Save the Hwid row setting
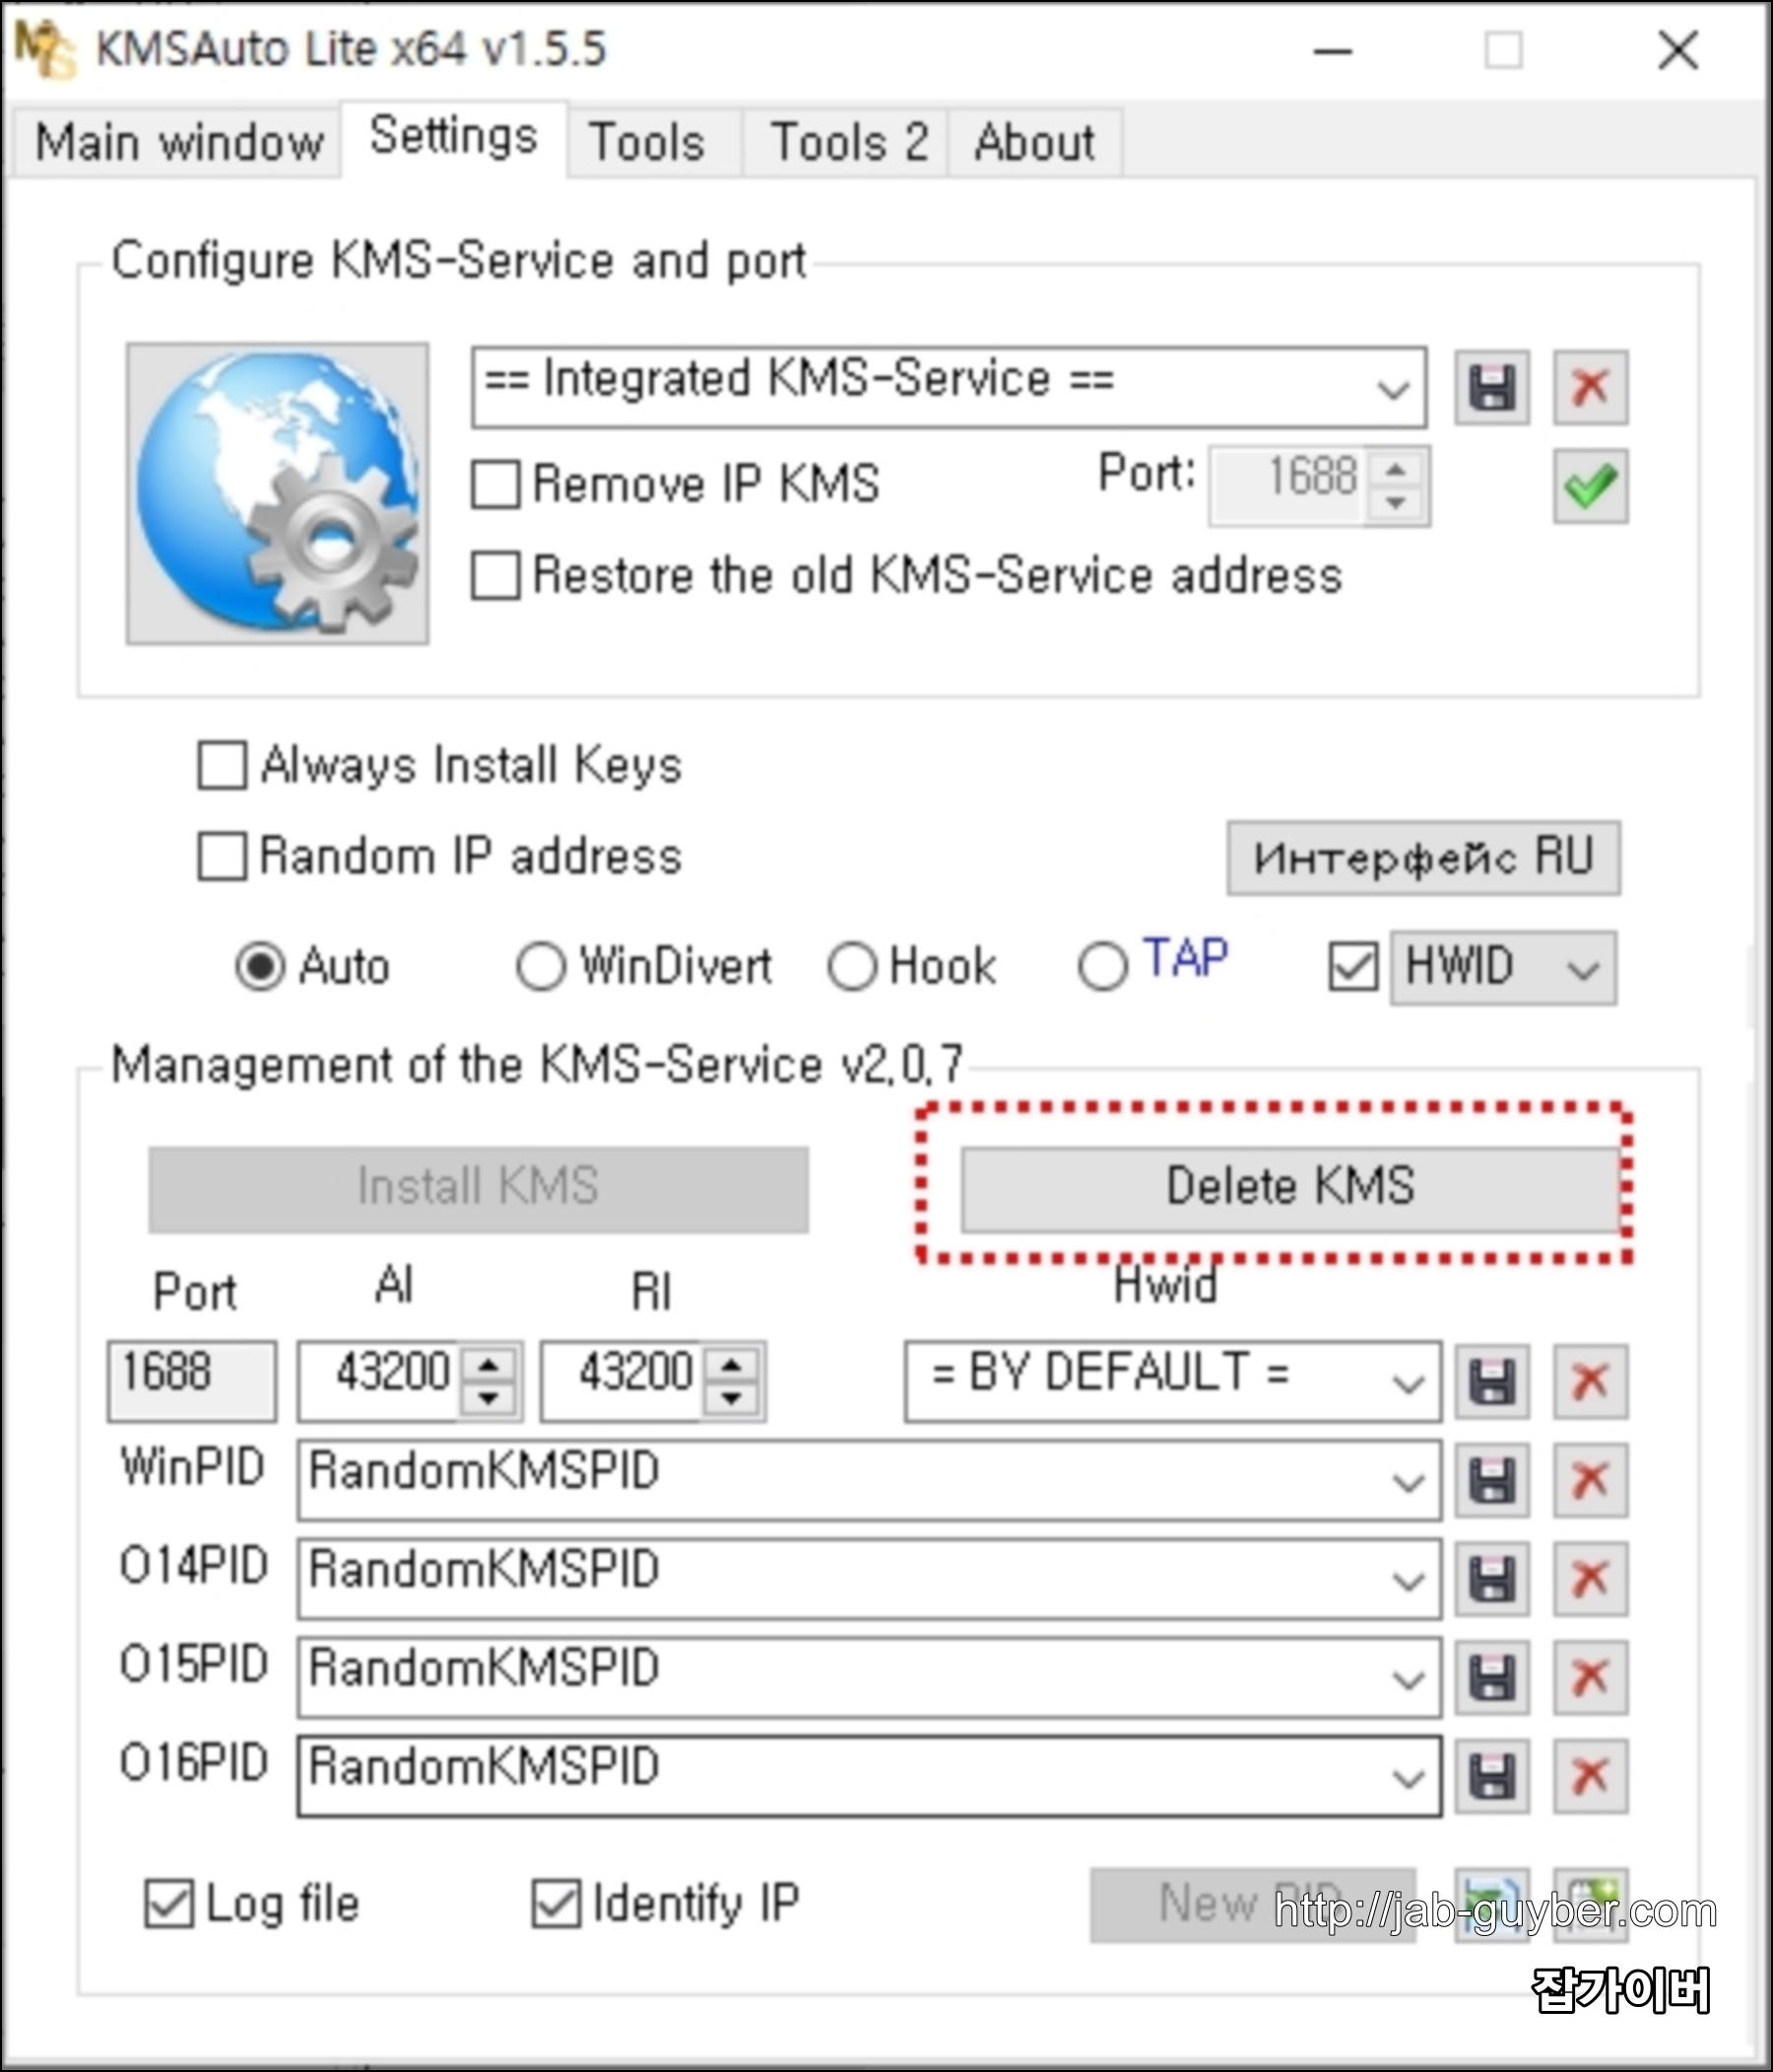Viewport: 1773px width, 2072px height. point(1491,1381)
